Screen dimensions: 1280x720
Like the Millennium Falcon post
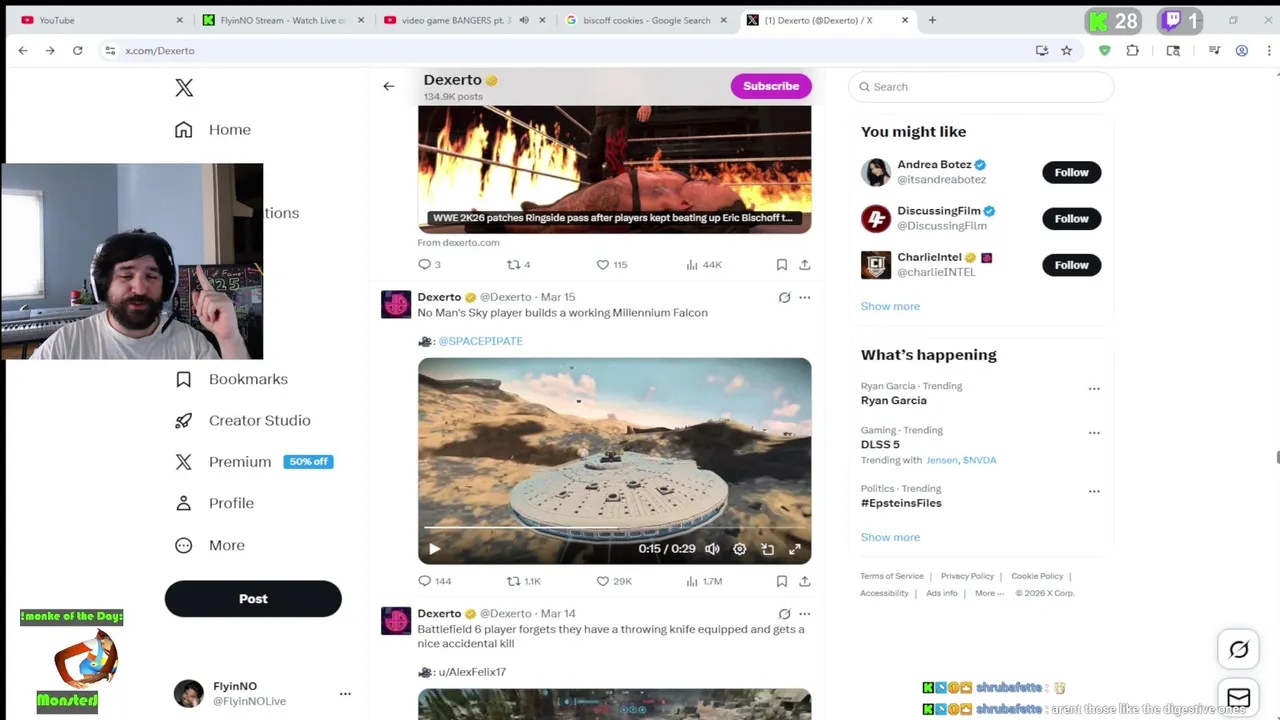(613, 581)
